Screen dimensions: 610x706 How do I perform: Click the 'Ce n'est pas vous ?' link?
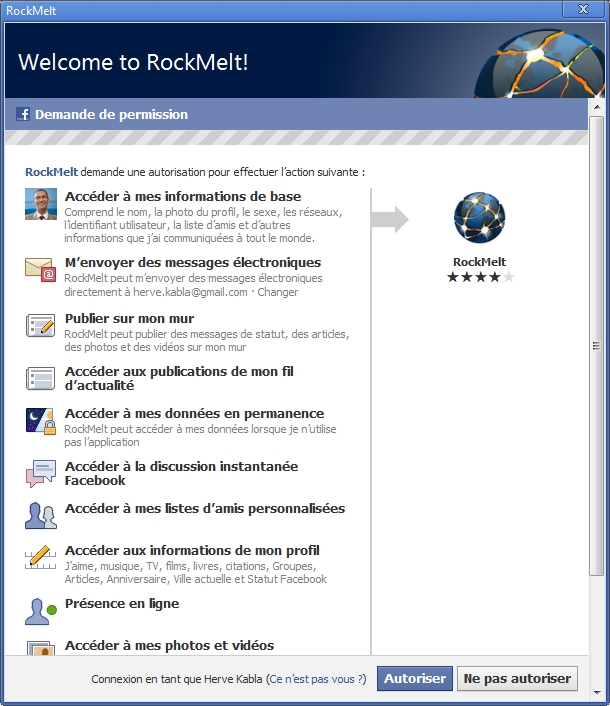[x=316, y=679]
